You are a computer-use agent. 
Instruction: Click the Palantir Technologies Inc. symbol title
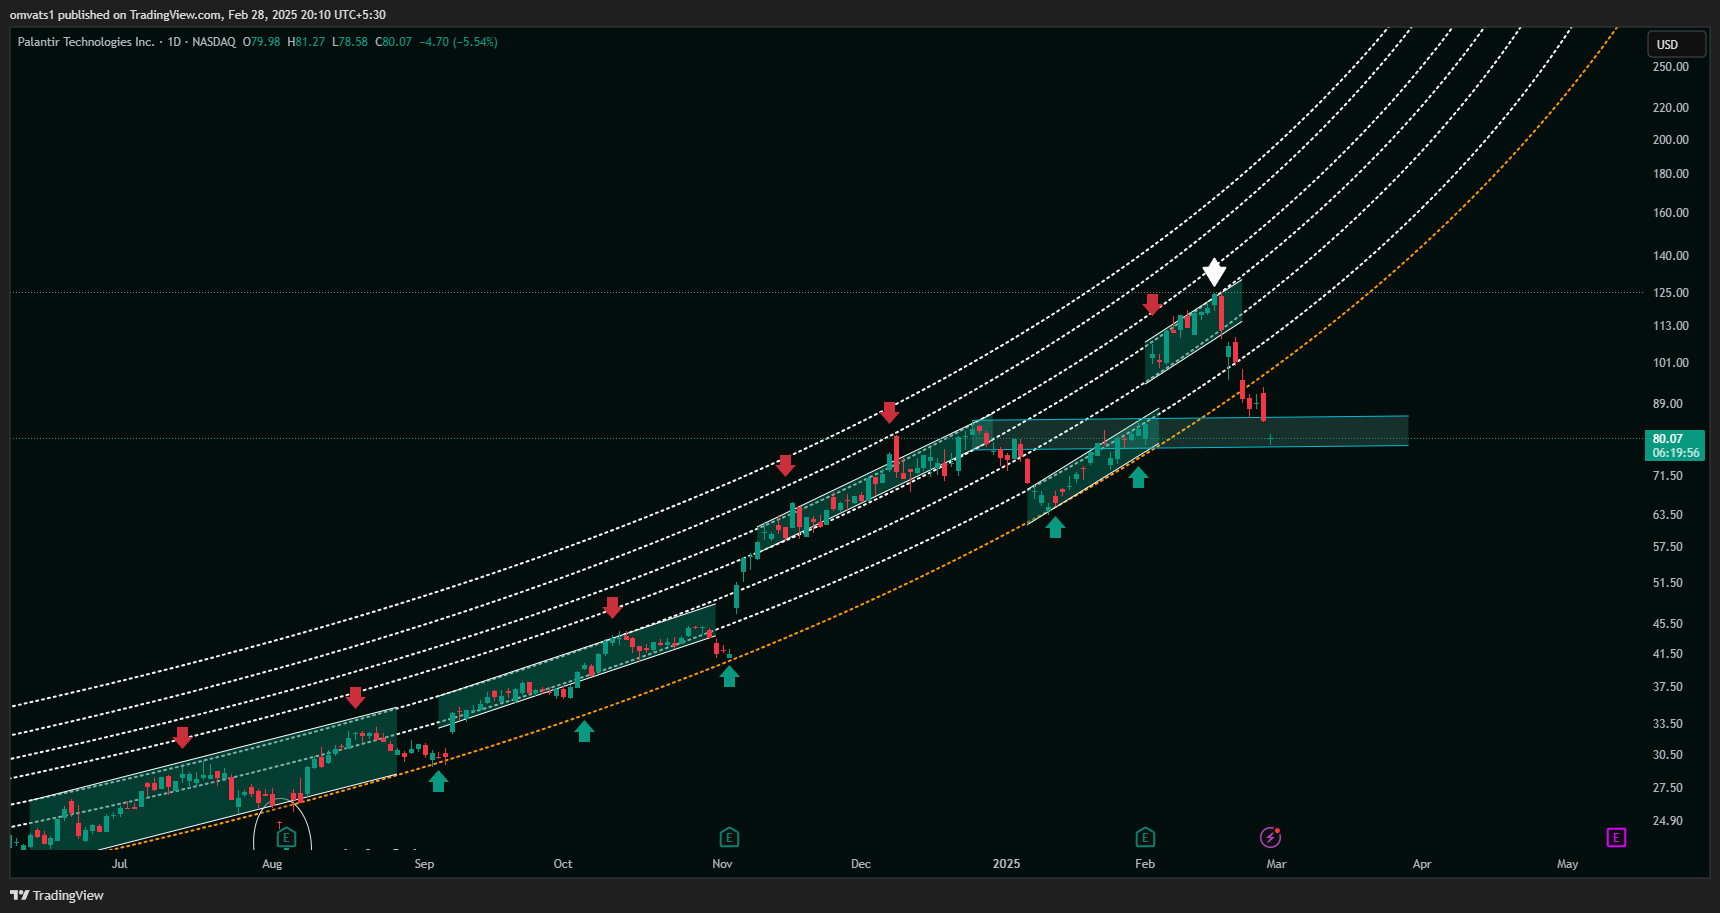(86, 42)
